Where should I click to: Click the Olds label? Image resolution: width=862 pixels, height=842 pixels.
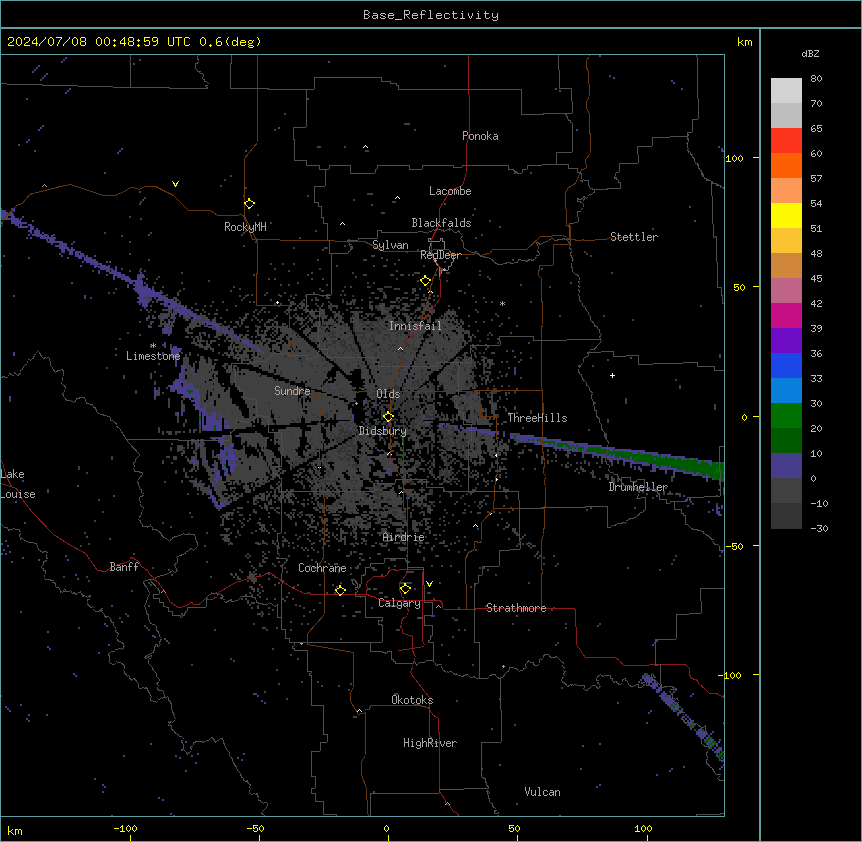click(388, 394)
